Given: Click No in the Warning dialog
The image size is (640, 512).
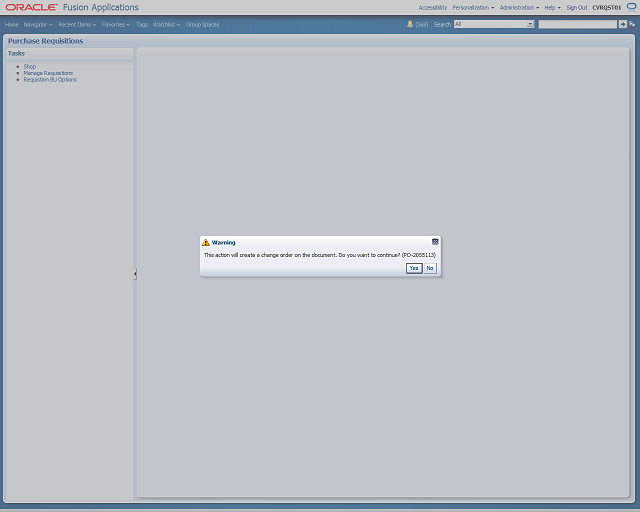Looking at the screenshot, I should [x=430, y=268].
